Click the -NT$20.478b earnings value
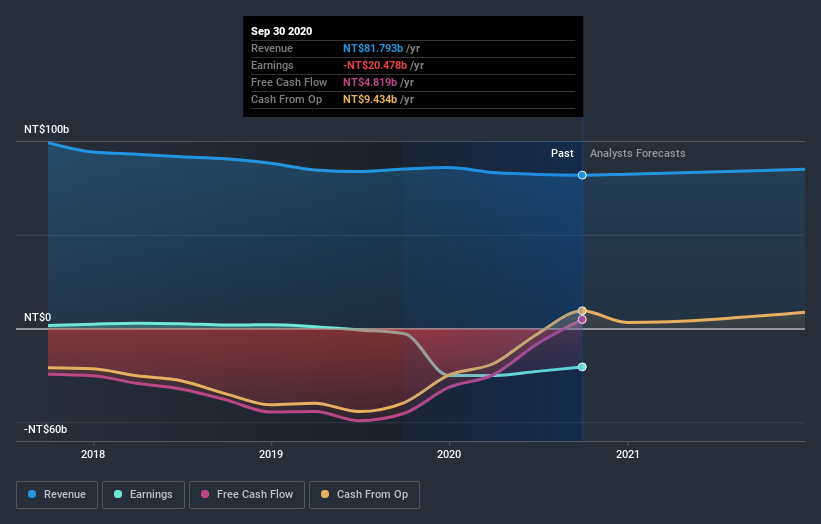The image size is (821, 524). coord(375,65)
